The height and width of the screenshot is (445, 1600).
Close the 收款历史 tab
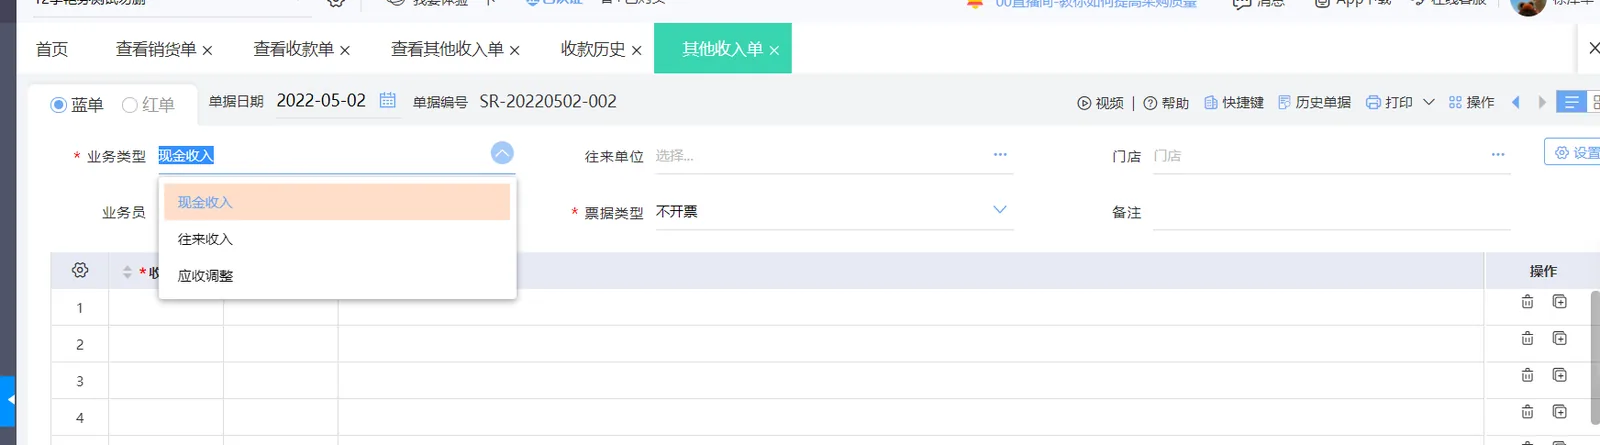coord(636,50)
